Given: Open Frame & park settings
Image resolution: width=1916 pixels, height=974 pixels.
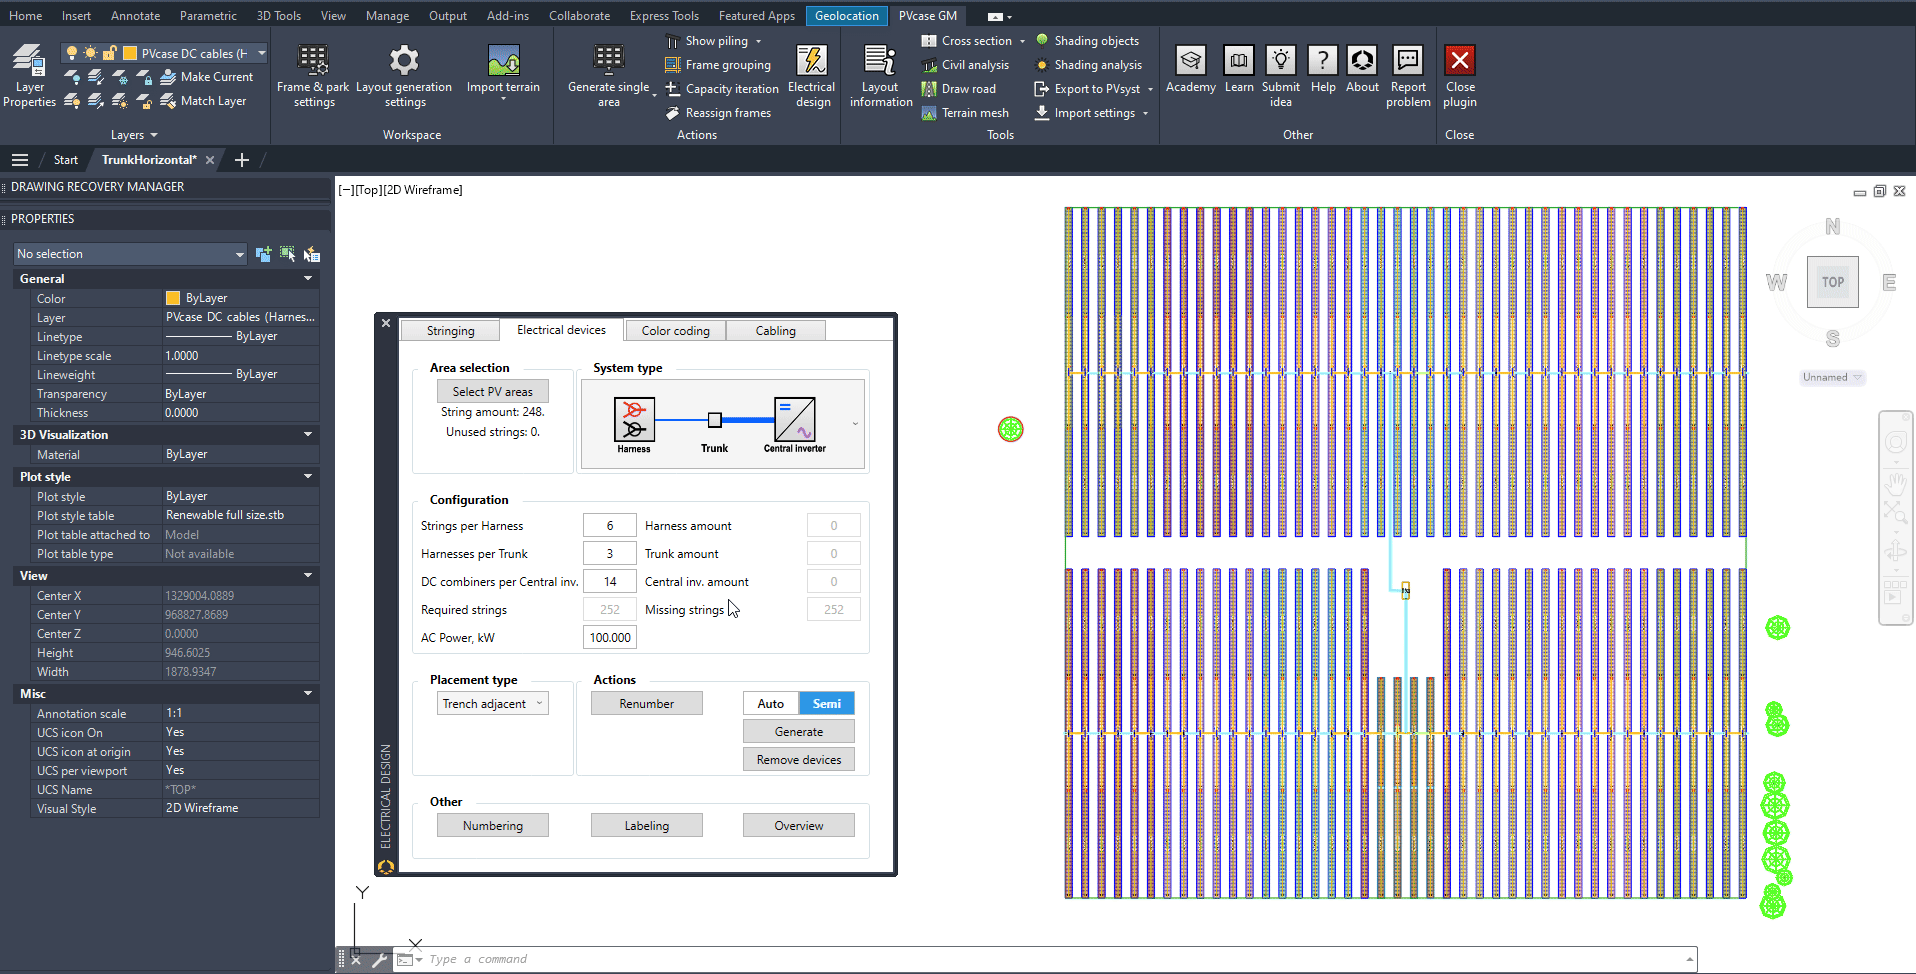Looking at the screenshot, I should tap(313, 75).
